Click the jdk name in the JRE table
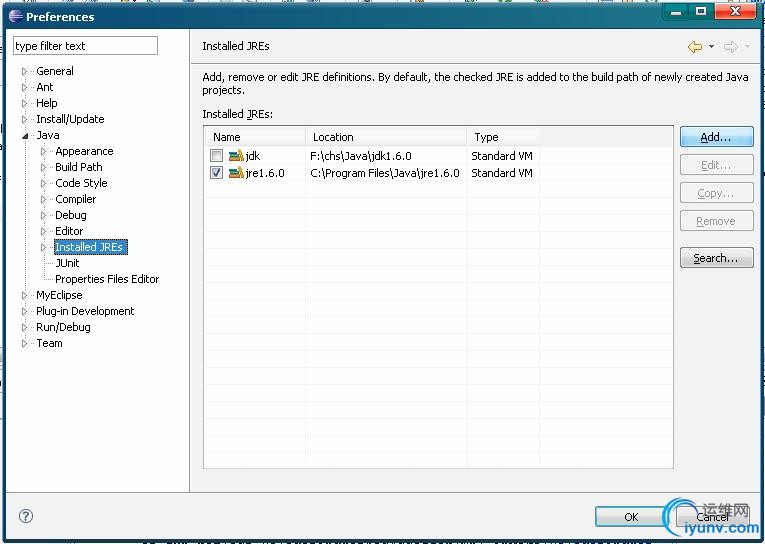The width and height of the screenshot is (765, 544). [253, 156]
